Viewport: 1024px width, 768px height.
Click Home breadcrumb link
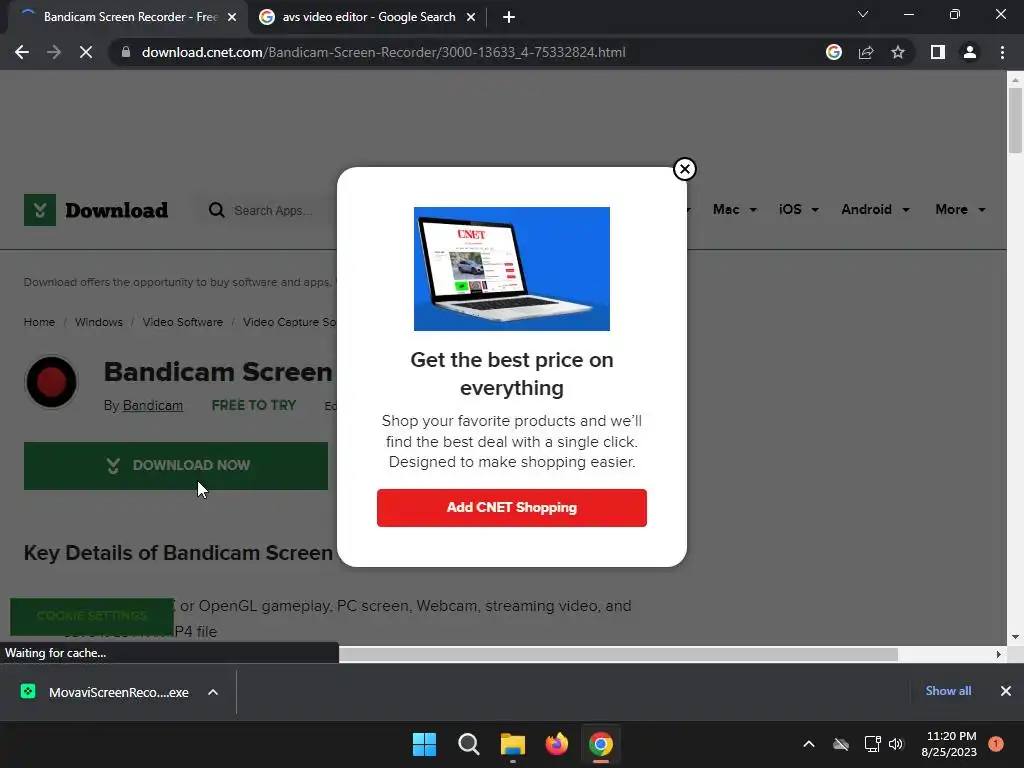[39, 322]
